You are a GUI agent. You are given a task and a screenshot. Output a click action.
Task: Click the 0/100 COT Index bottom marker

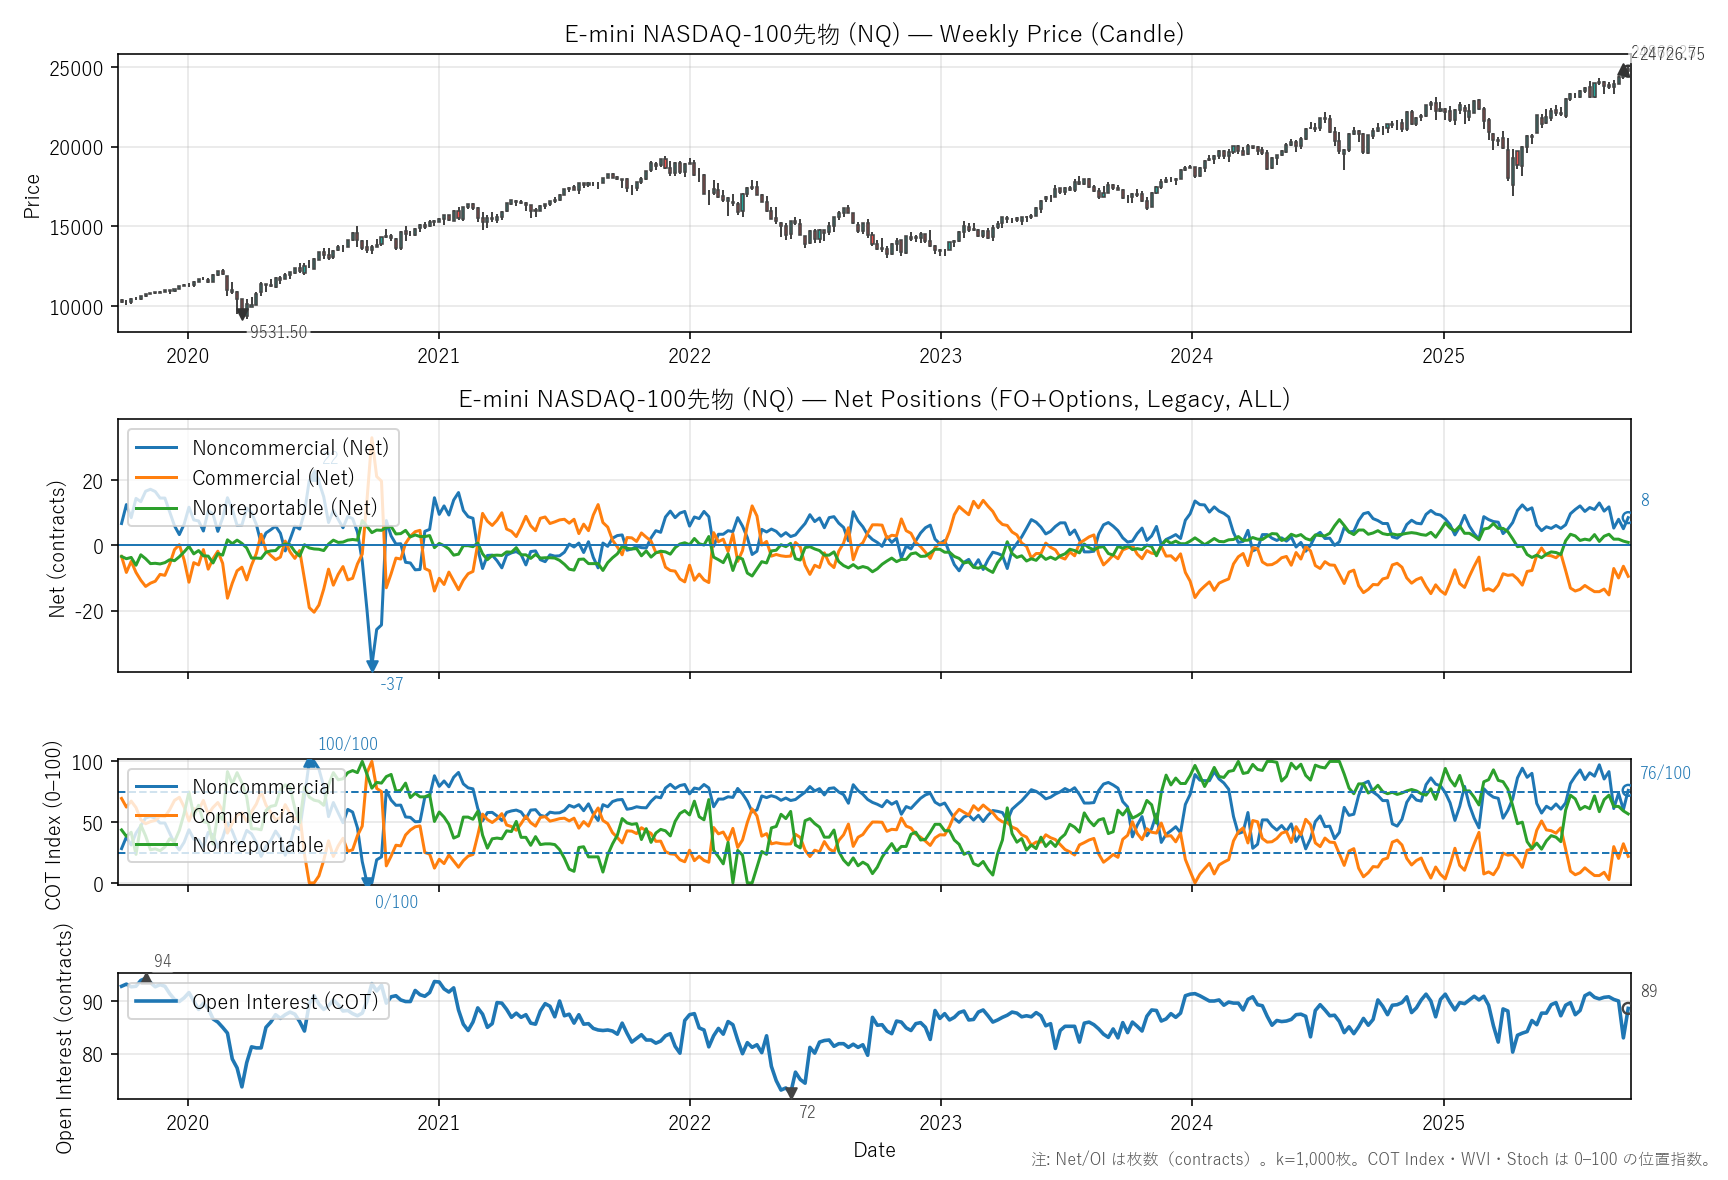[367, 882]
